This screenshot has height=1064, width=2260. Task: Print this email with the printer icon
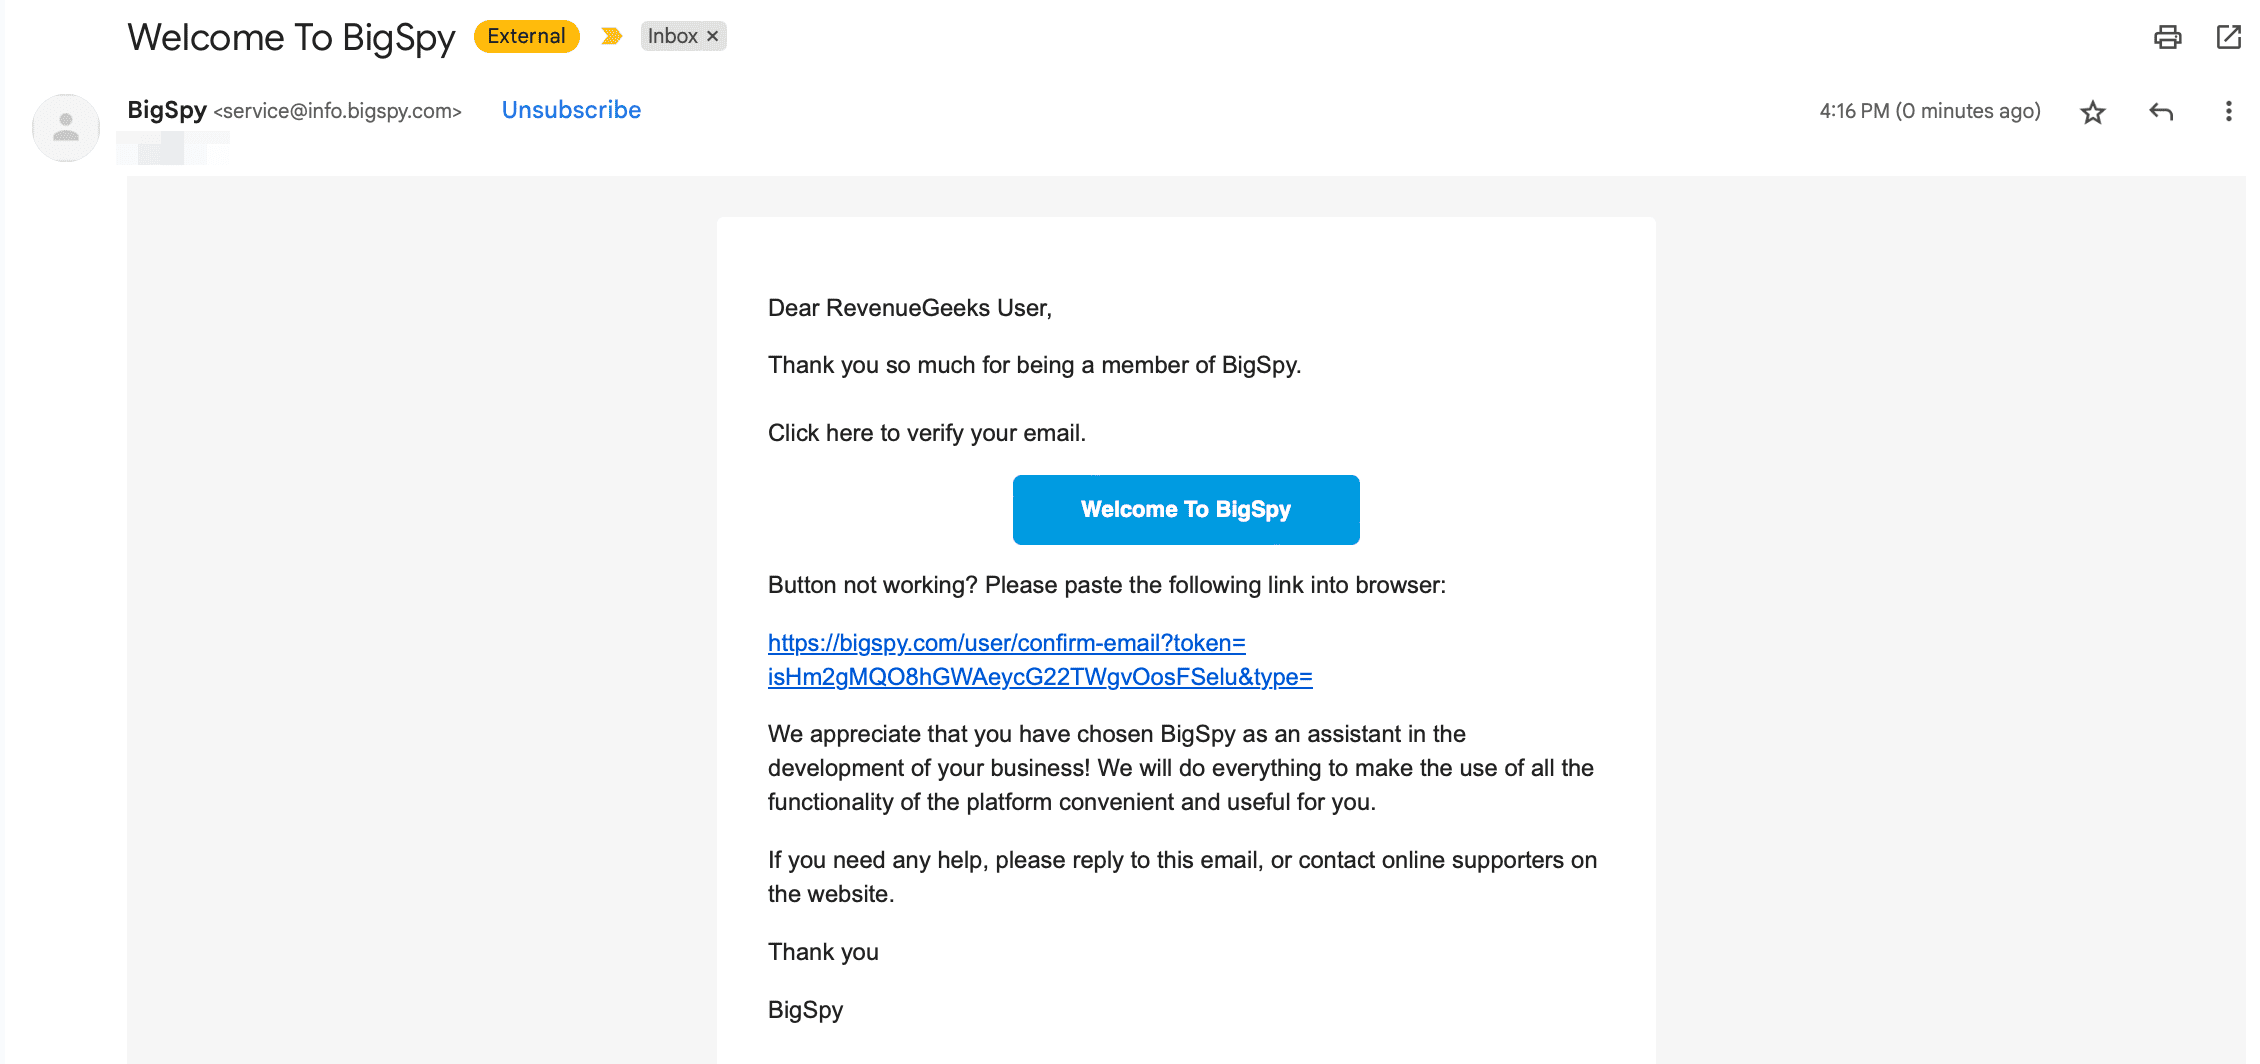(2167, 37)
